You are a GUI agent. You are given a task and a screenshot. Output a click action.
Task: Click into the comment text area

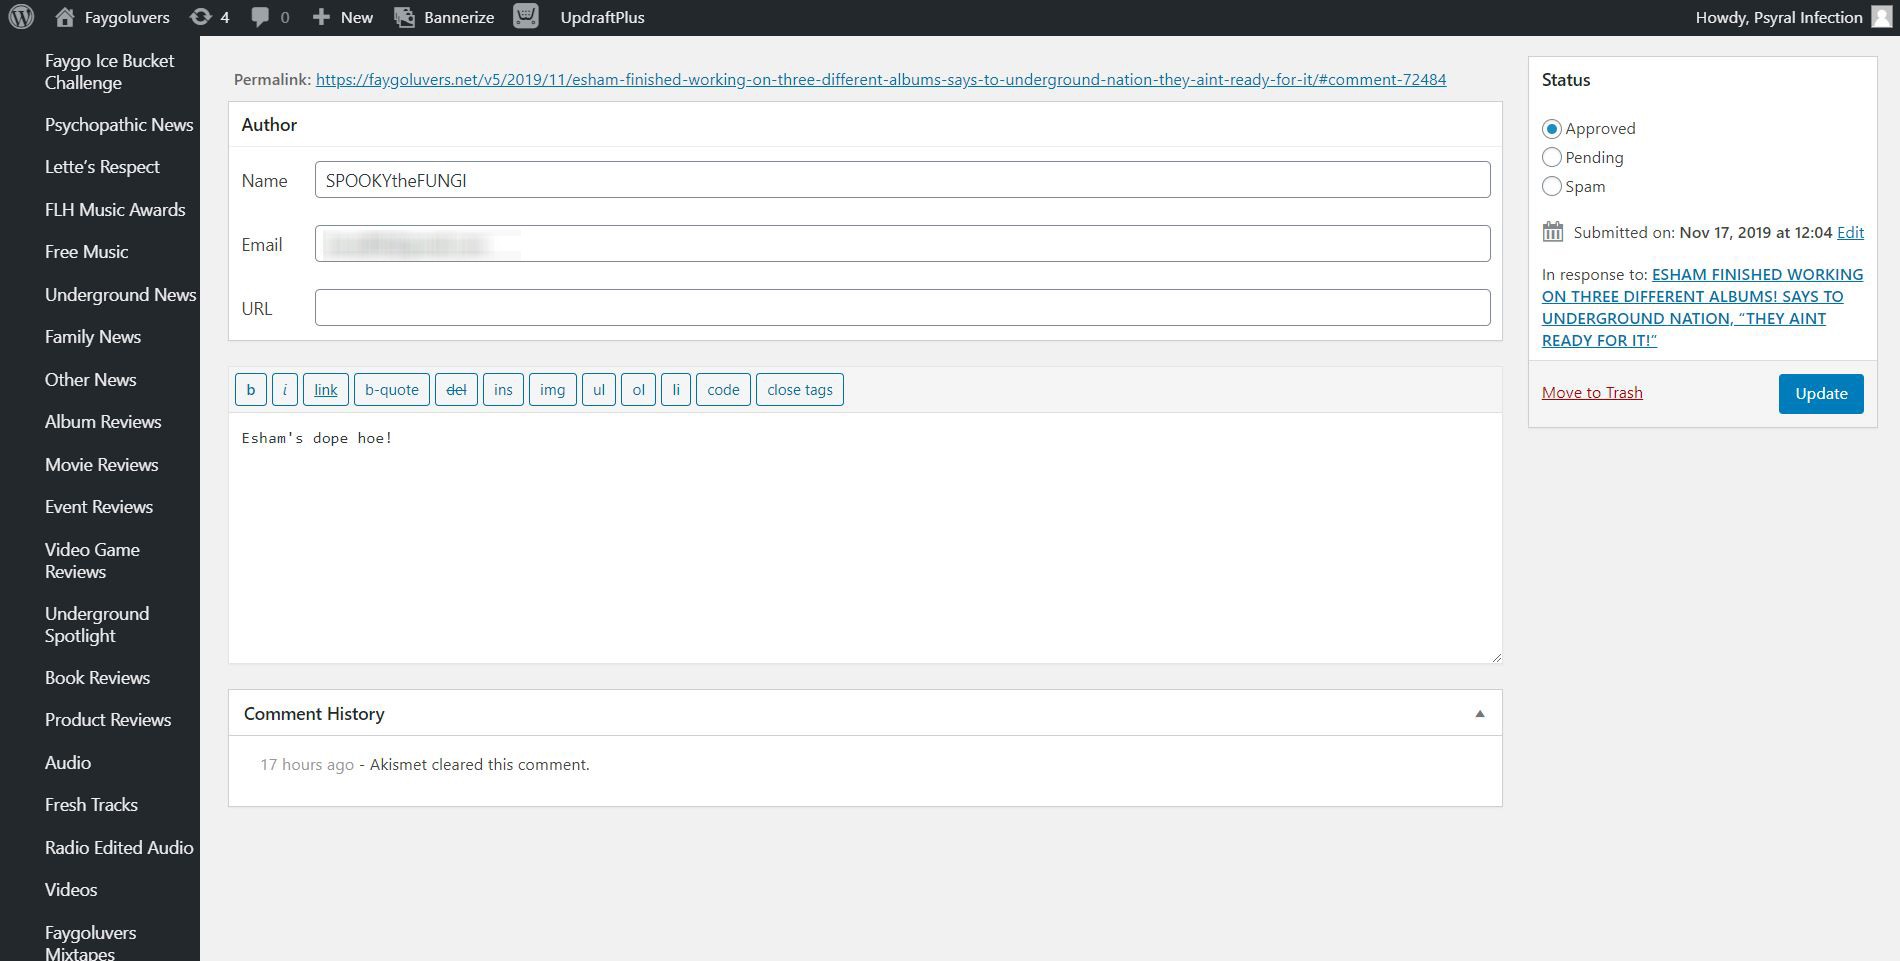pos(865,538)
